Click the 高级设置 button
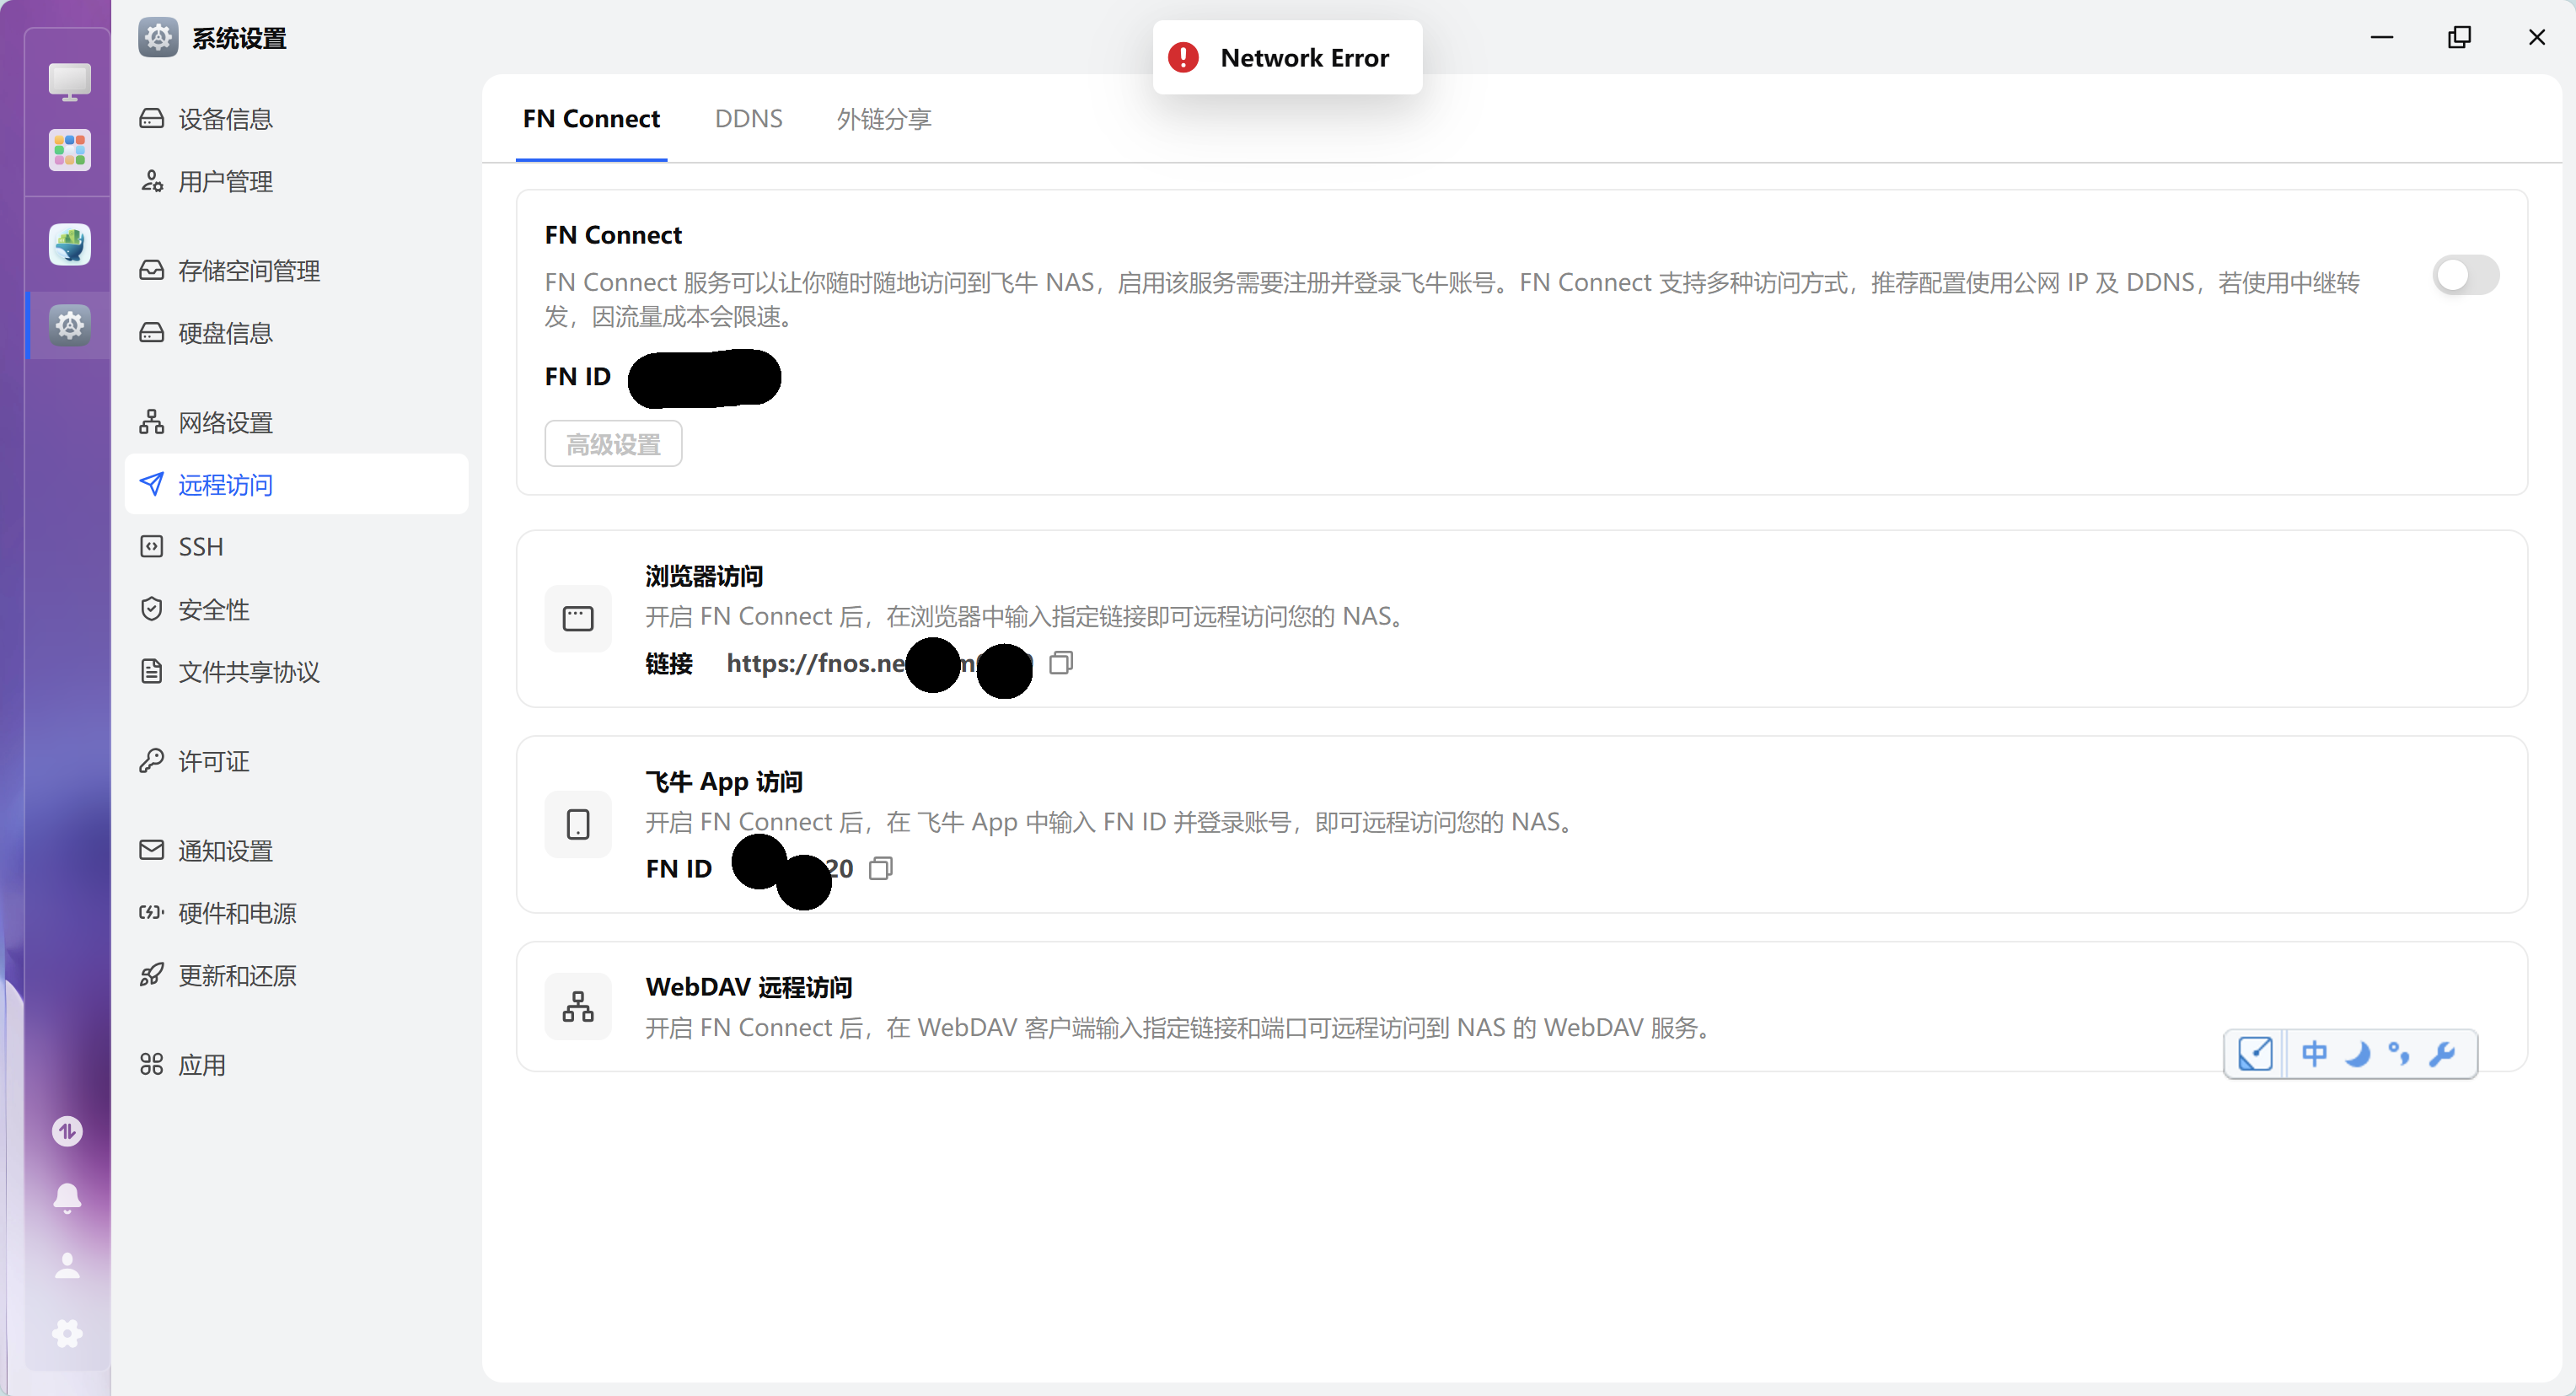2576x1396 pixels. [x=613, y=444]
